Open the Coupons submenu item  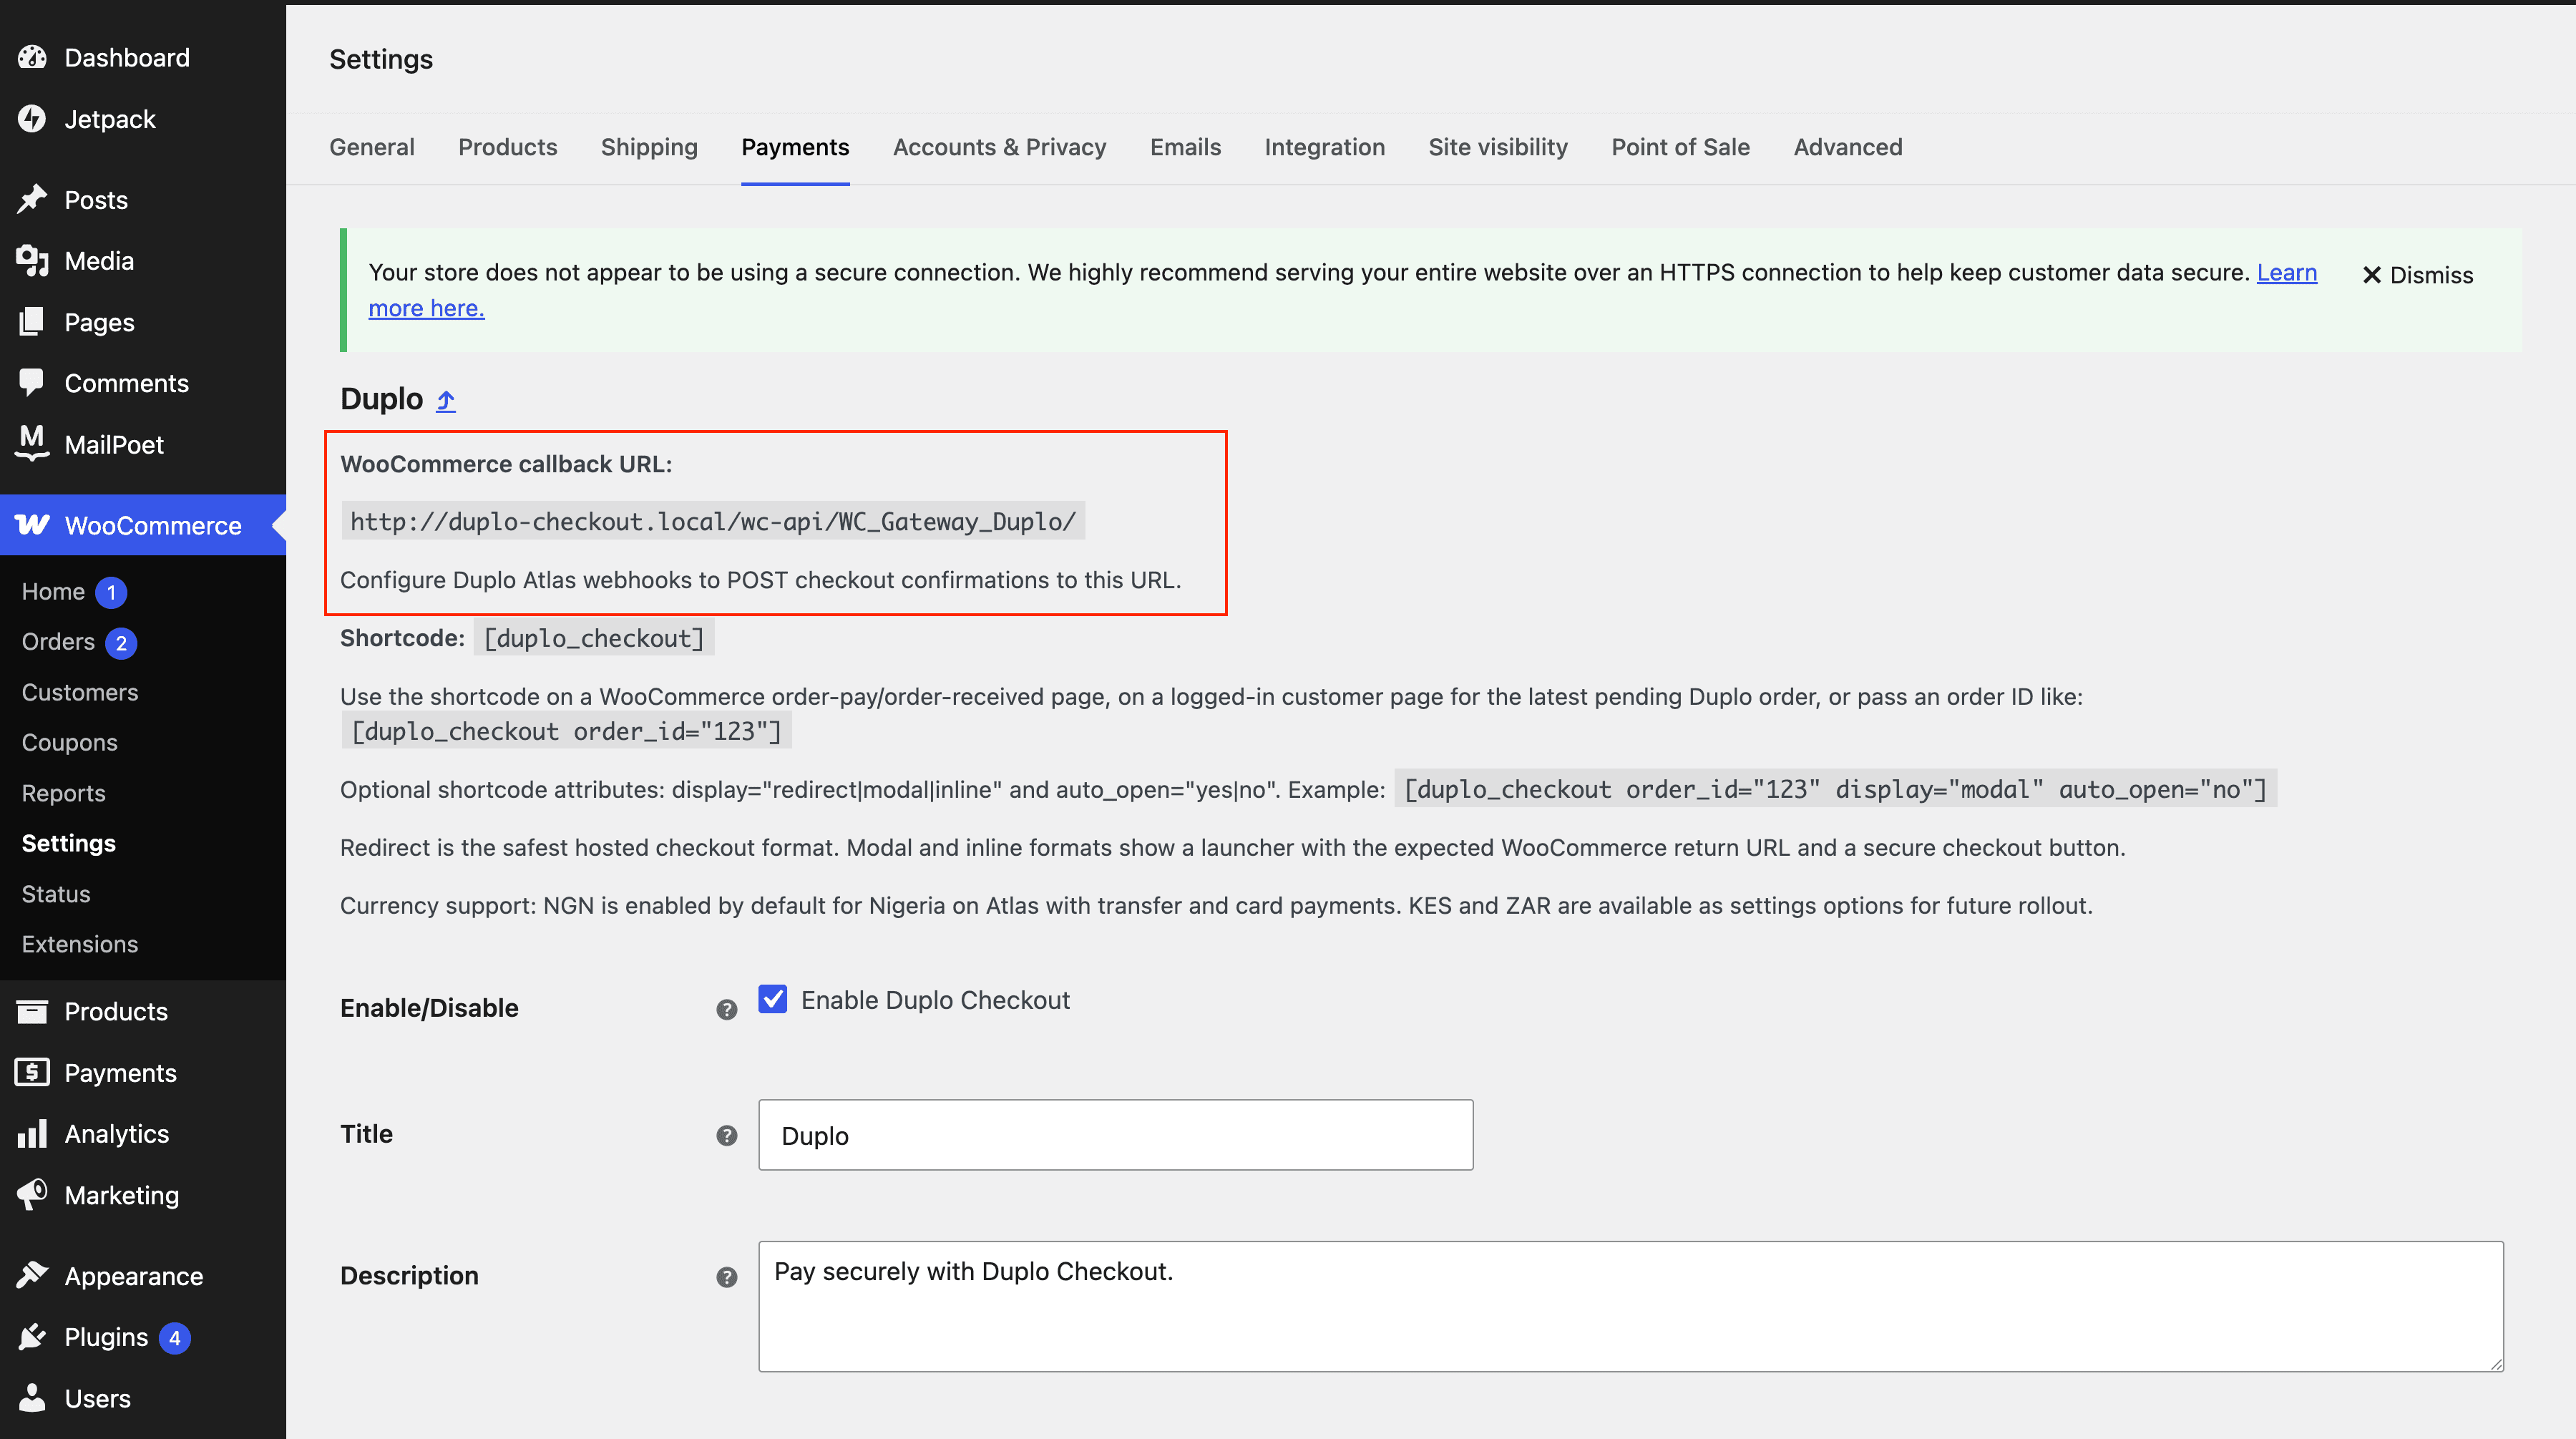tap(70, 742)
